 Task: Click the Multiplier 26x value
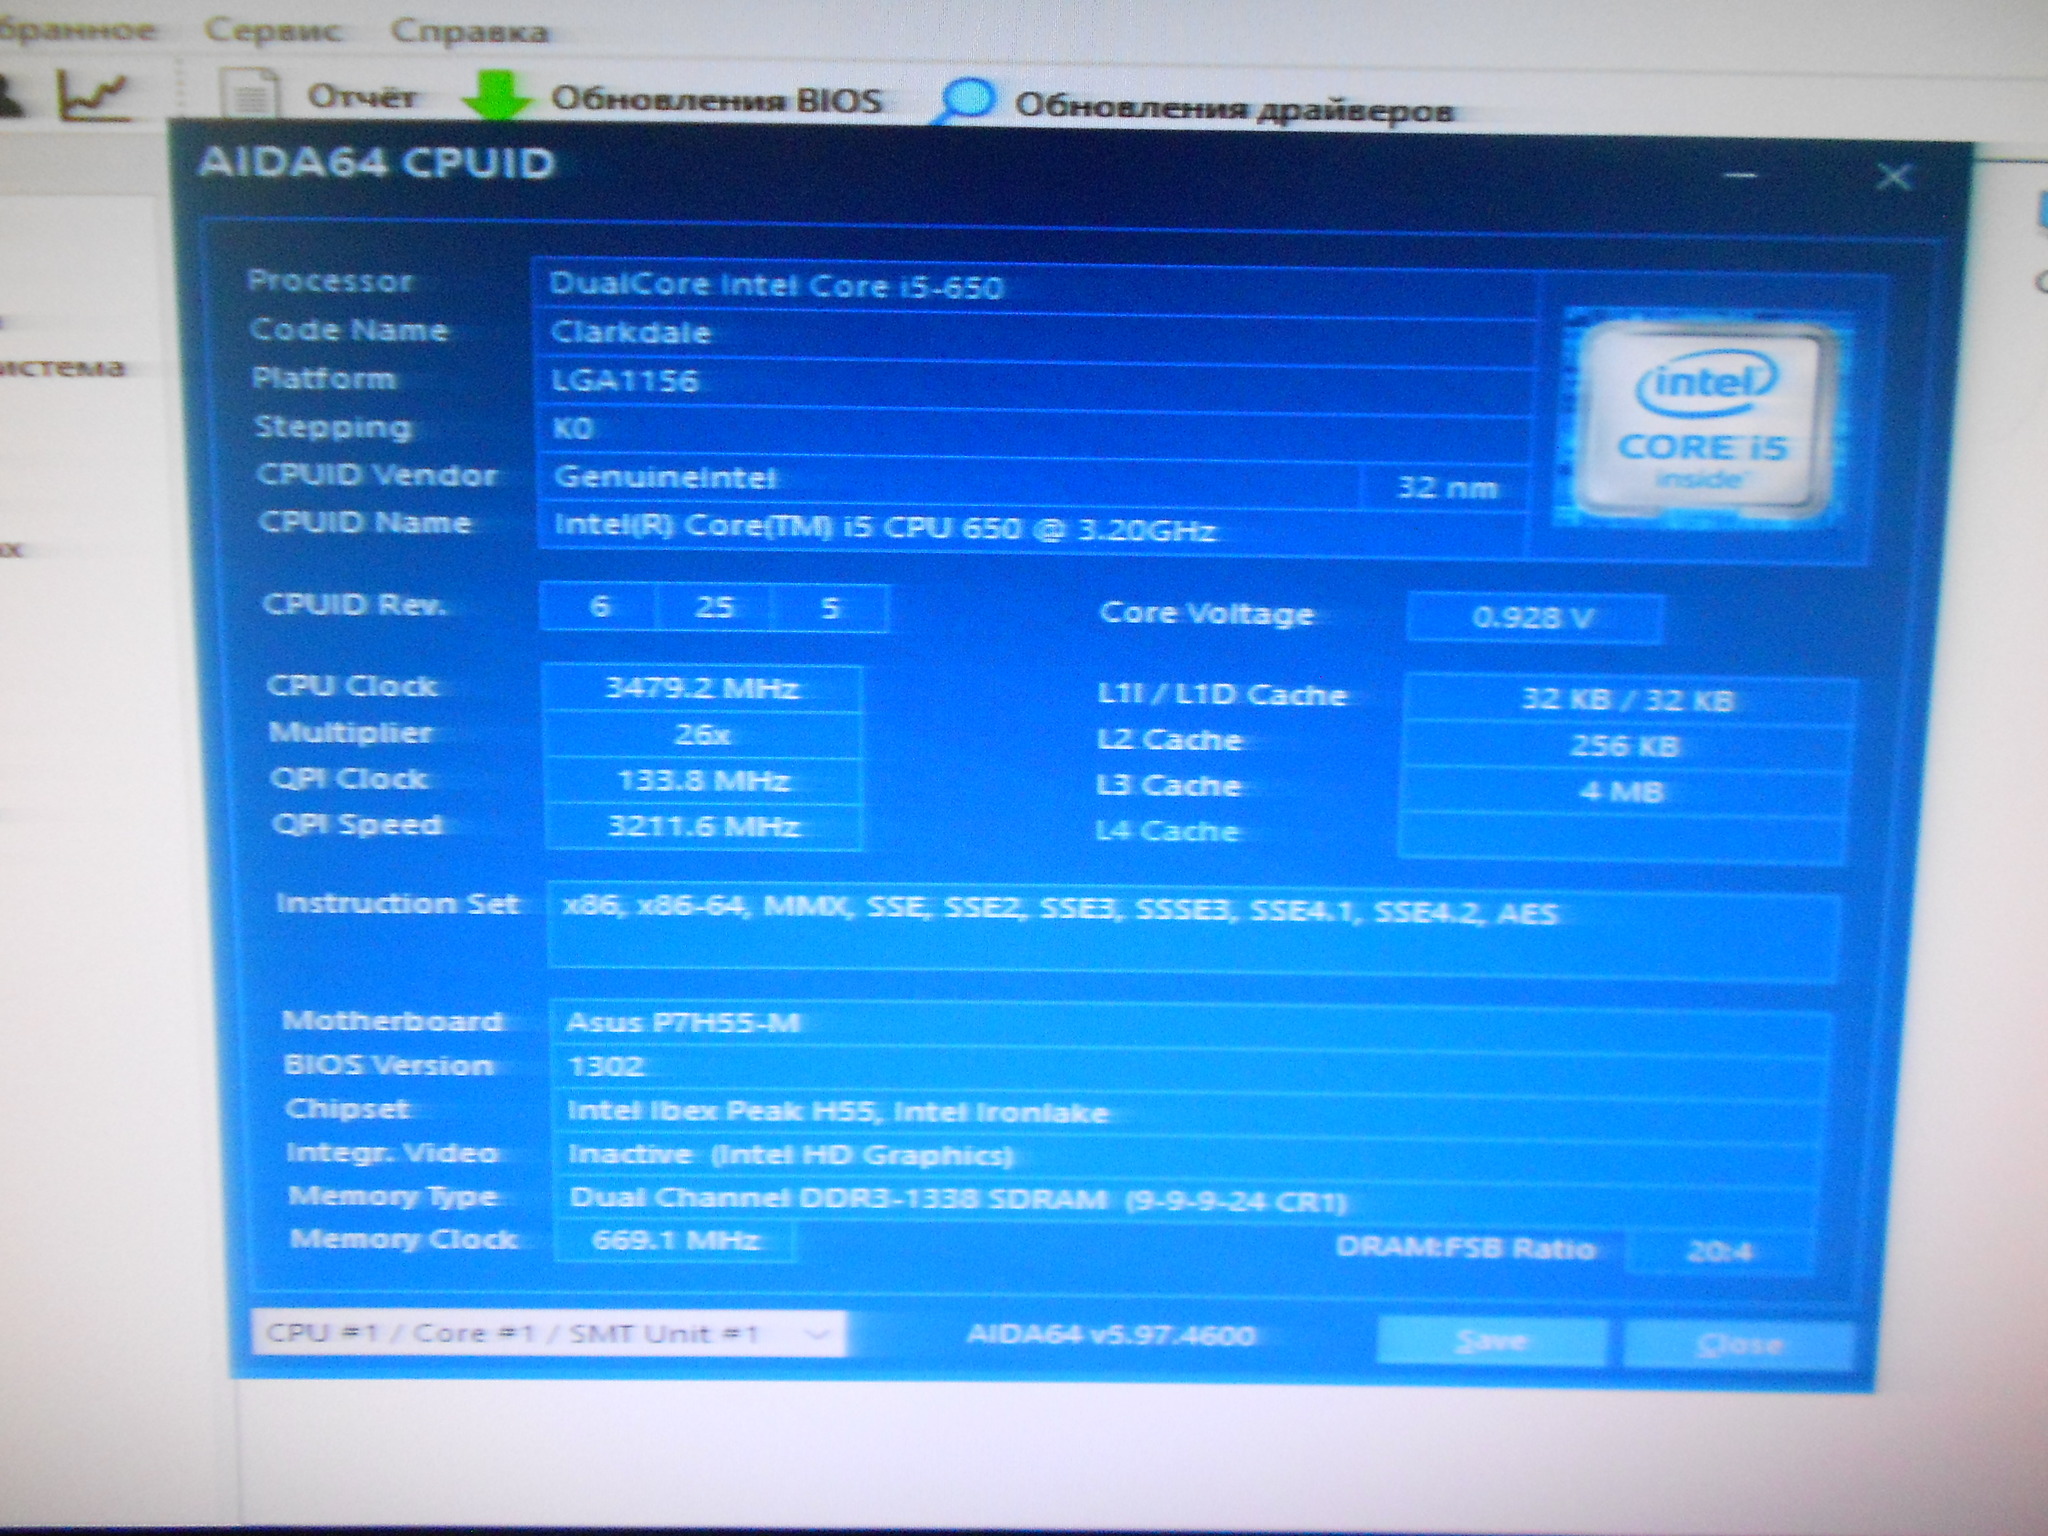coord(701,735)
